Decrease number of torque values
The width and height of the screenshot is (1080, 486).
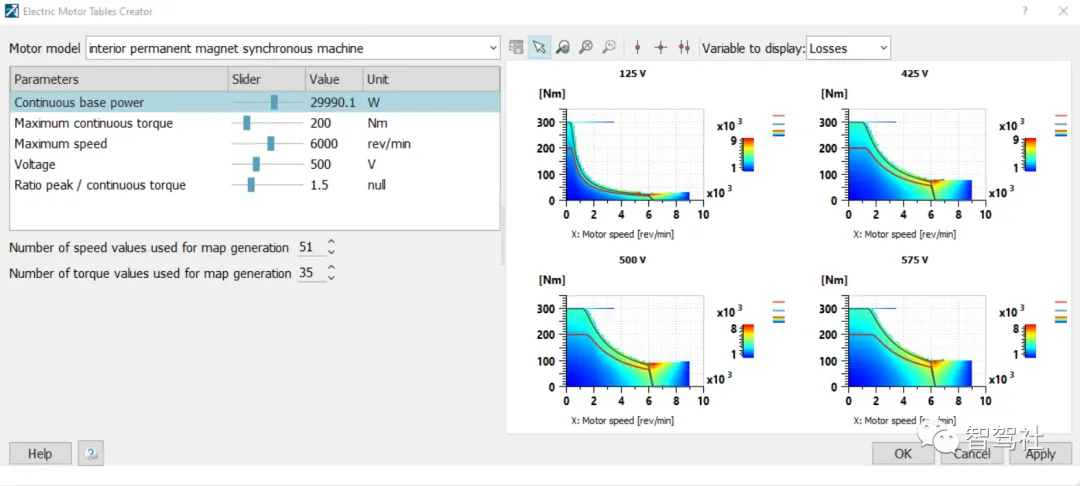[x=331, y=277]
